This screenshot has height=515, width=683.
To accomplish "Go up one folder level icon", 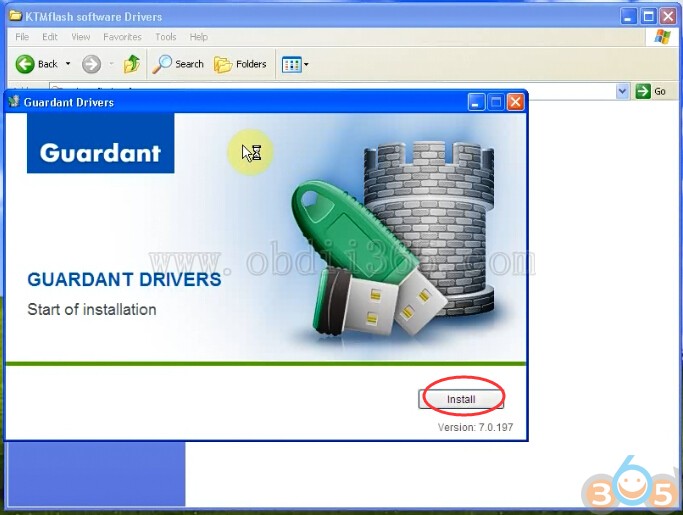I will click(x=132, y=64).
